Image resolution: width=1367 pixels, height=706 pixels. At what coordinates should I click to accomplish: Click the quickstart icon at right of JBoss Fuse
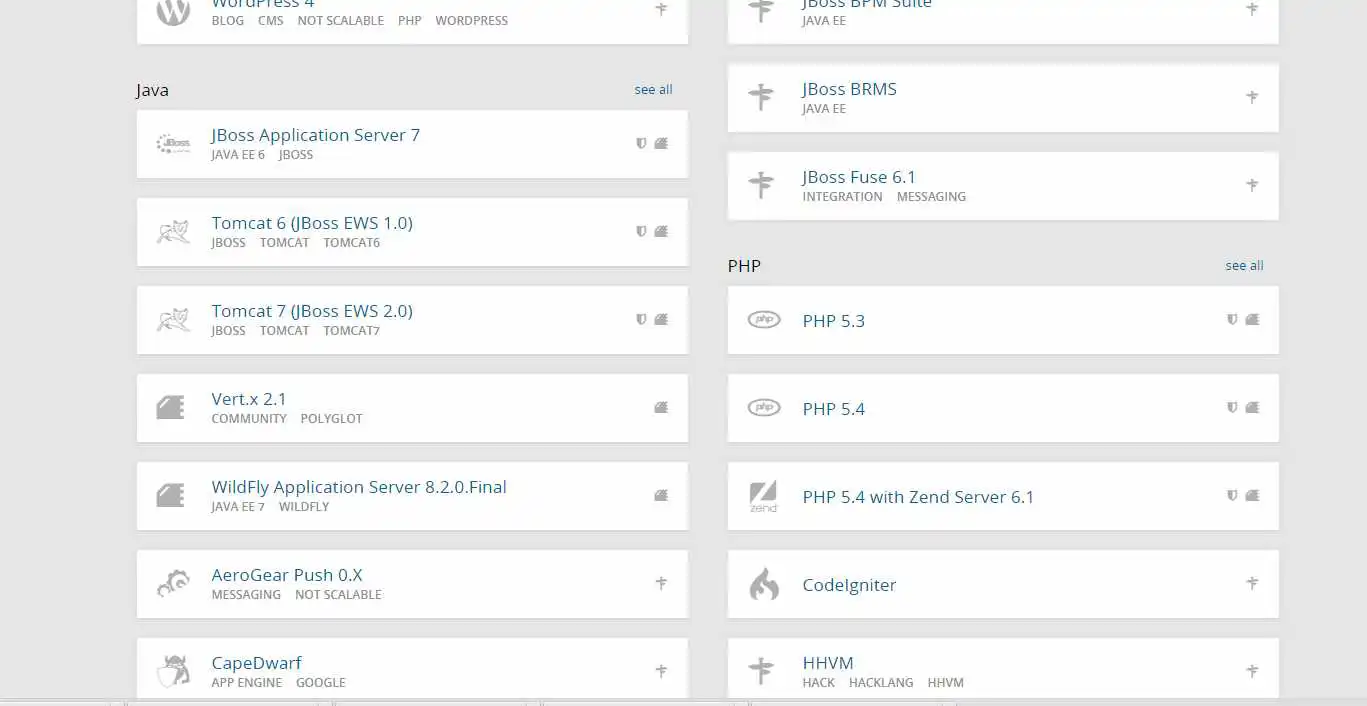[1252, 185]
